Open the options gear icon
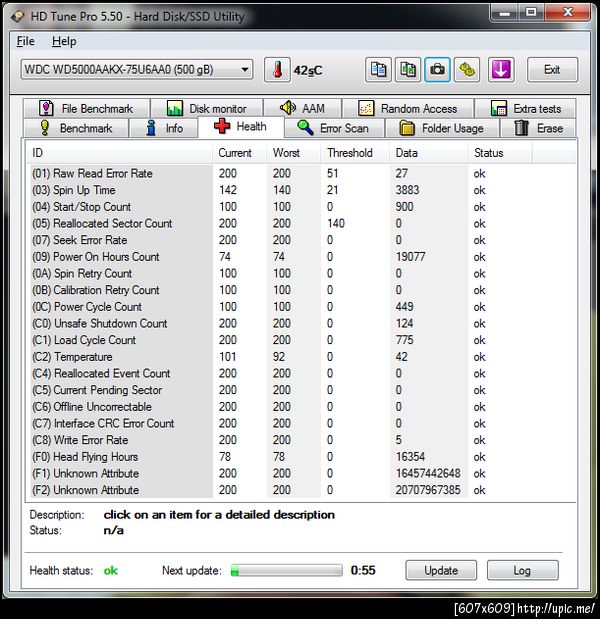Image resolution: width=600 pixels, height=619 pixels. (x=467, y=70)
